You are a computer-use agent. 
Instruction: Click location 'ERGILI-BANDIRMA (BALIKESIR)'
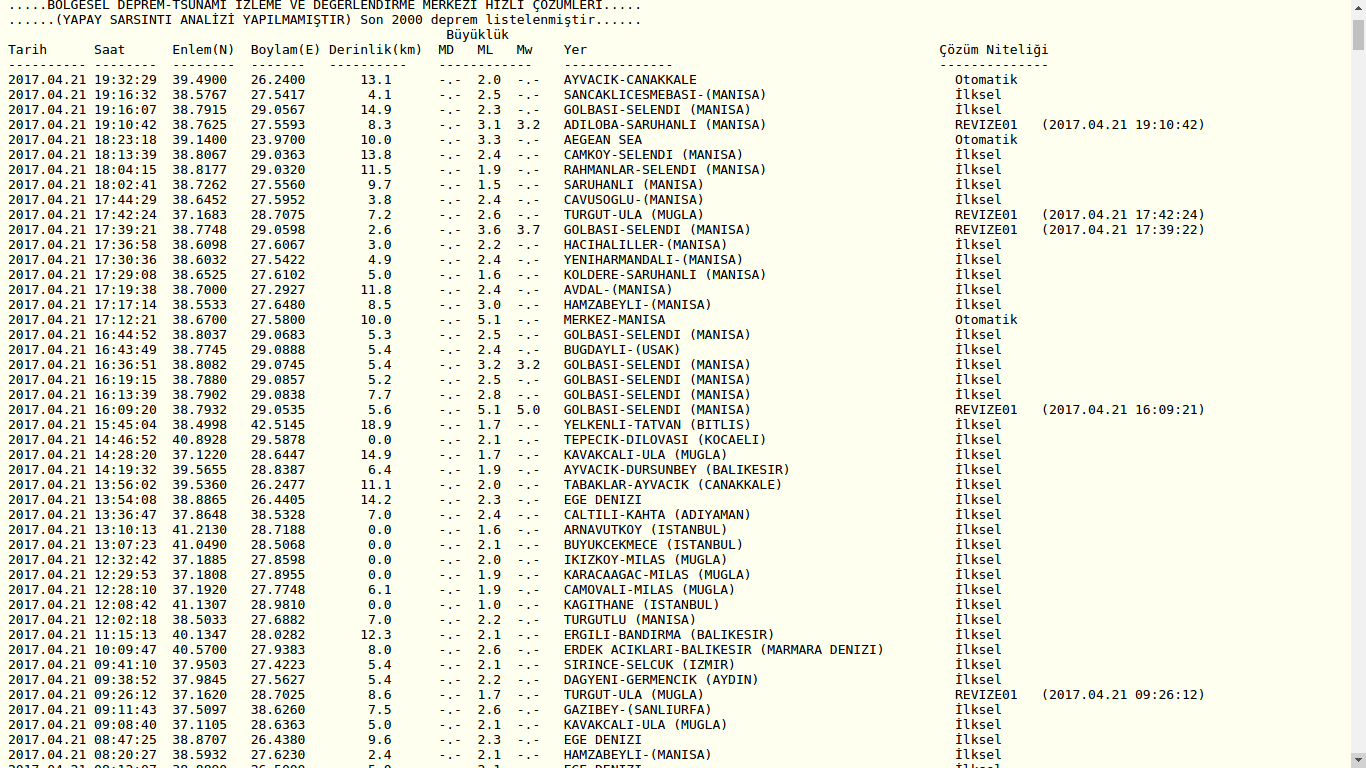pyautogui.click(x=669, y=635)
